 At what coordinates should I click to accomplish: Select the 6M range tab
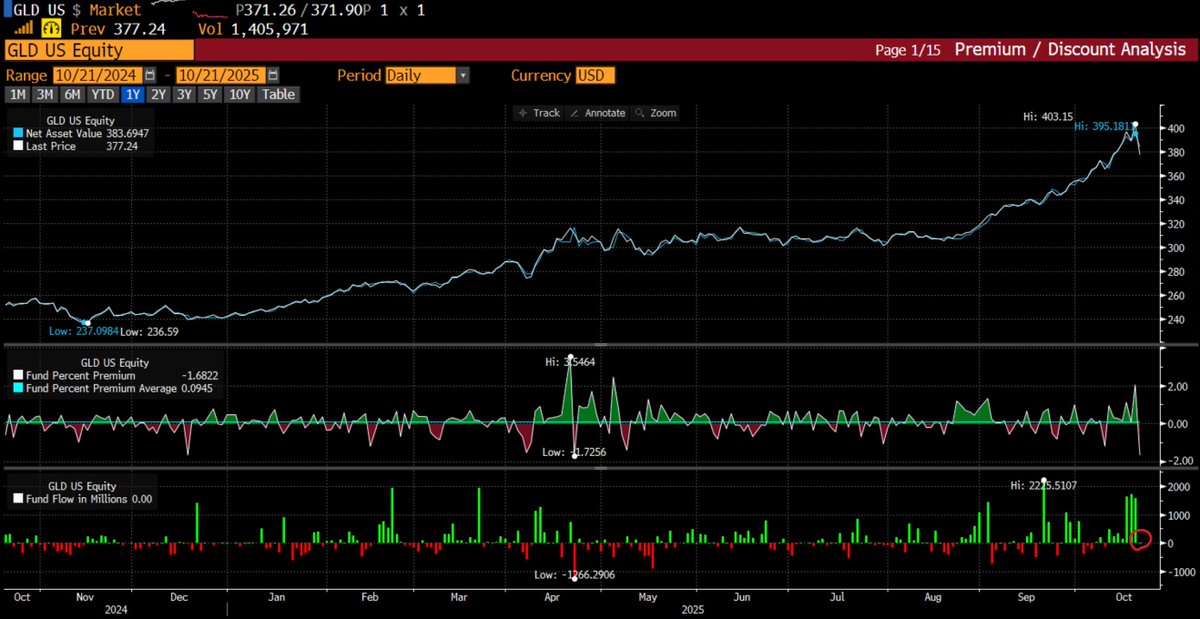pyautogui.click(x=72, y=94)
